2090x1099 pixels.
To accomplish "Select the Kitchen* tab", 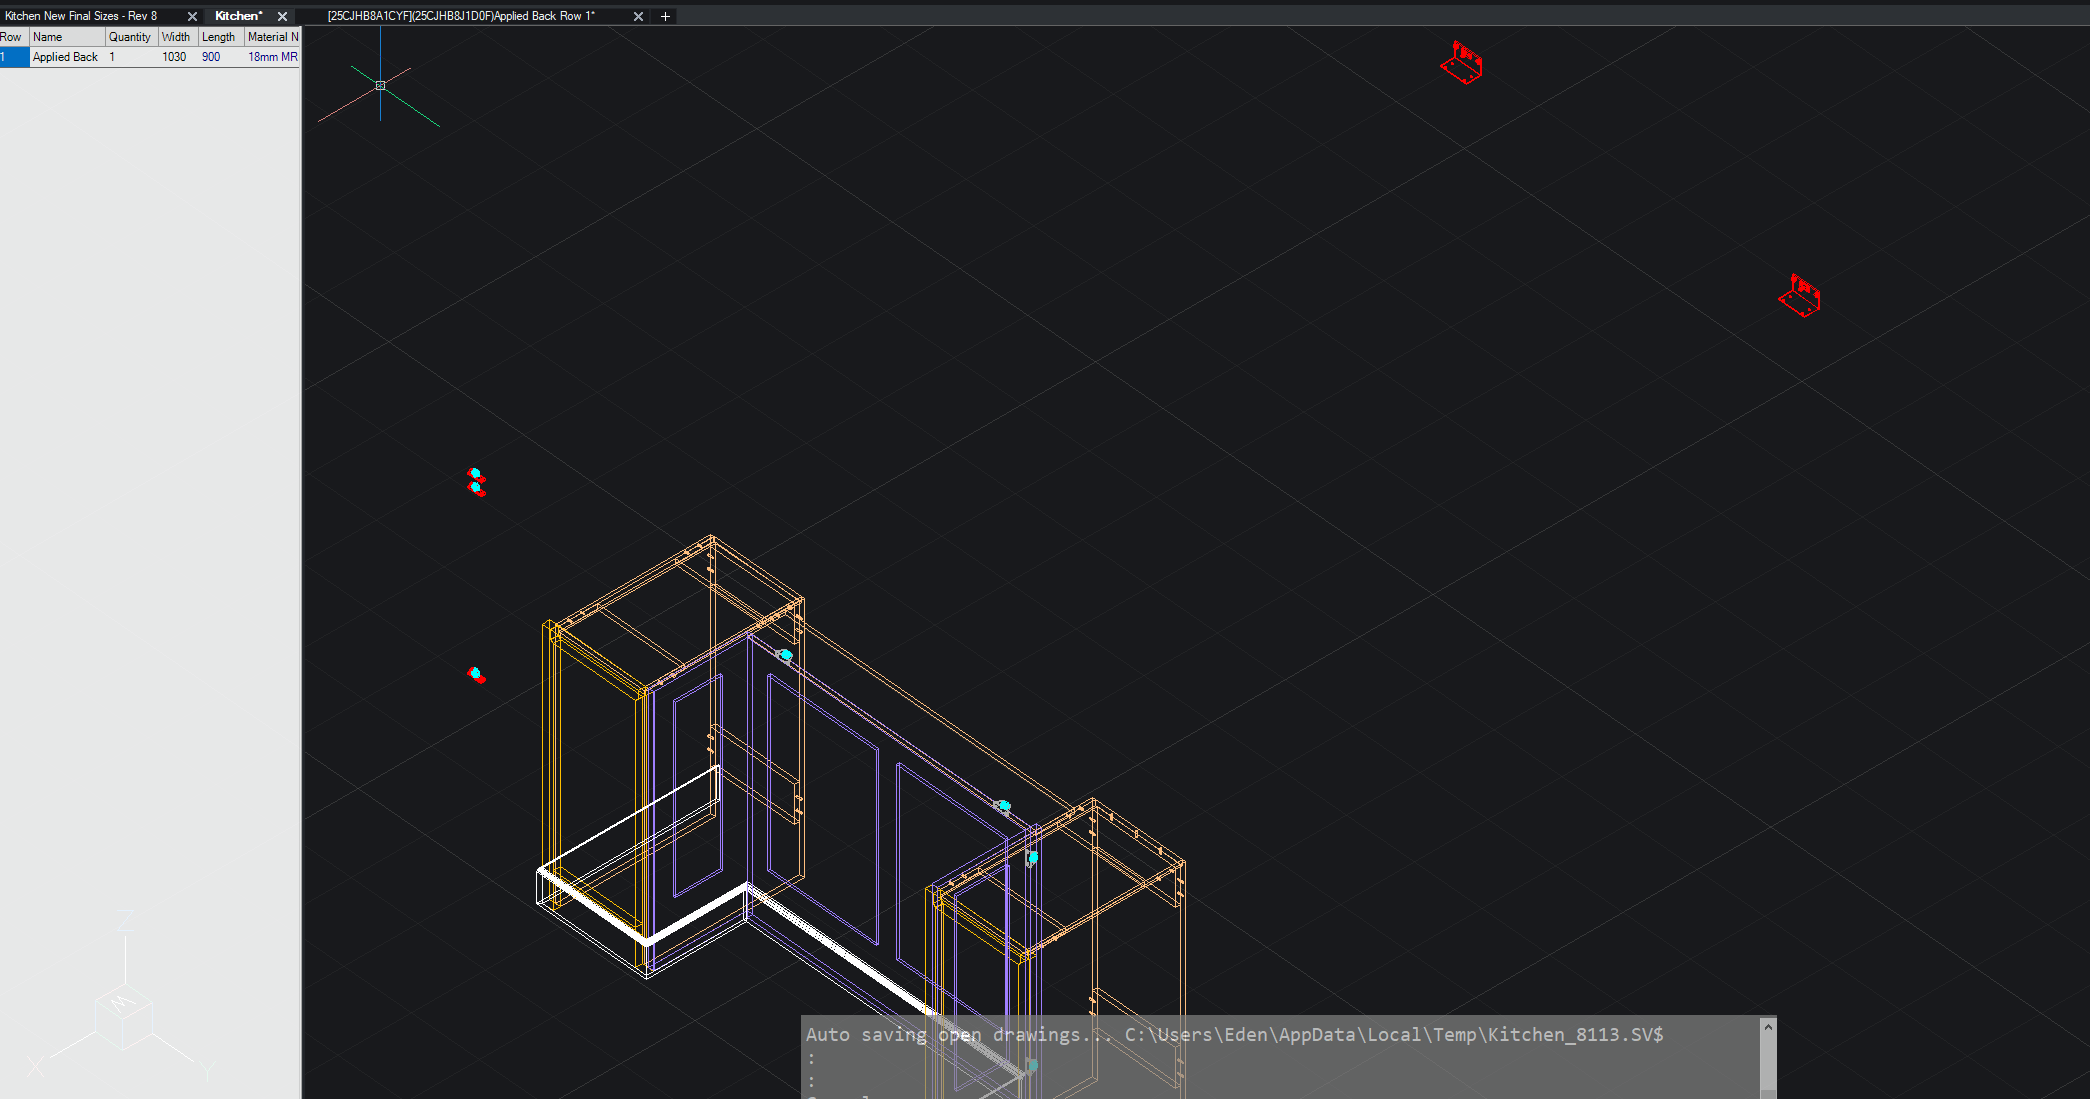I will point(238,16).
